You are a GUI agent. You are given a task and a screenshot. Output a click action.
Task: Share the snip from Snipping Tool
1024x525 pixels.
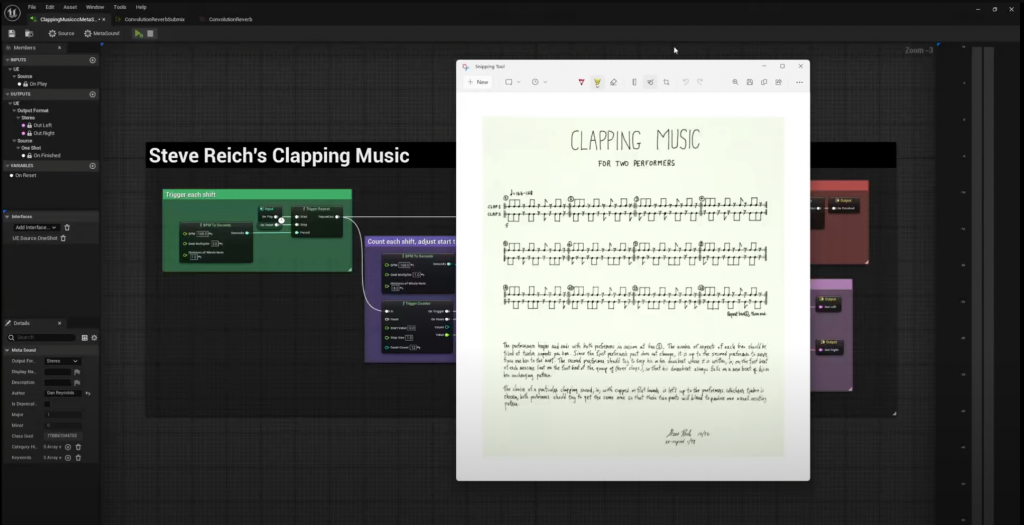pyautogui.click(x=778, y=82)
